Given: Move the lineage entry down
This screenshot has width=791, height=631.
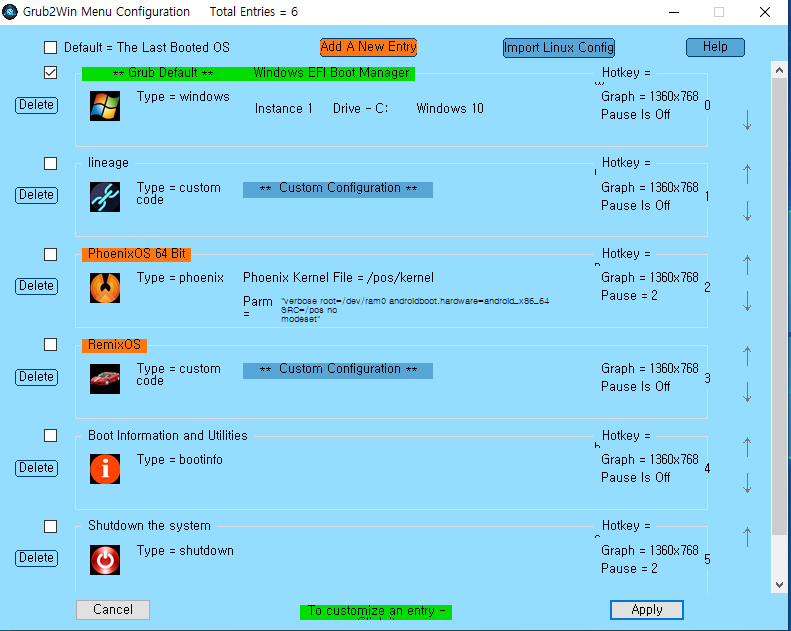Looking at the screenshot, I should 747,211.
